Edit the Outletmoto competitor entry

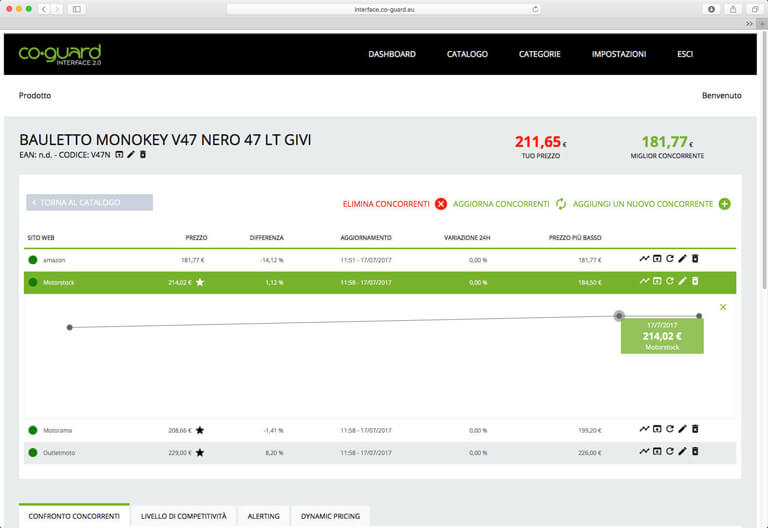682,452
